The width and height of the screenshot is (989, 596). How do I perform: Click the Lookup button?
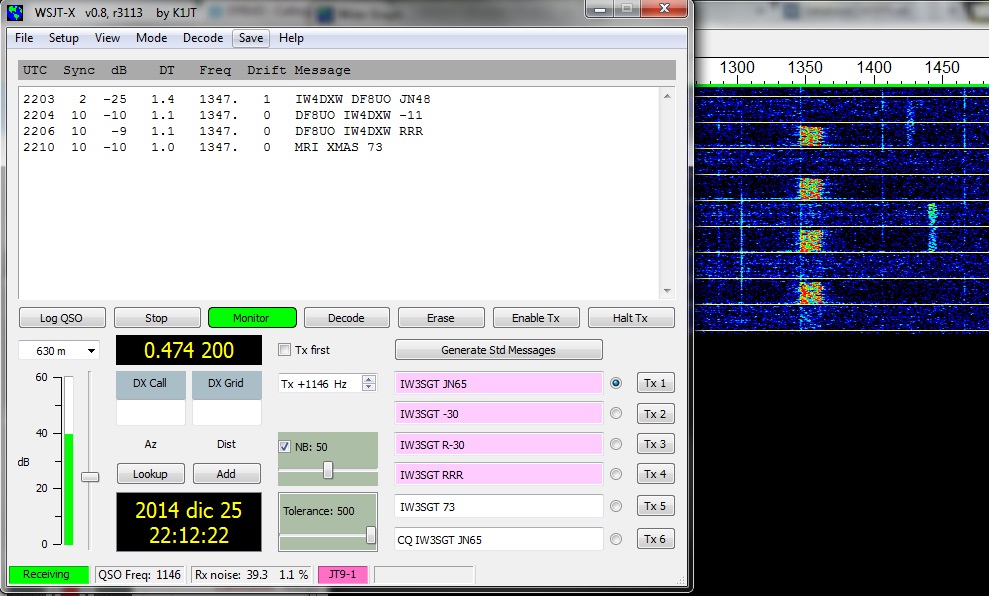[x=151, y=474]
